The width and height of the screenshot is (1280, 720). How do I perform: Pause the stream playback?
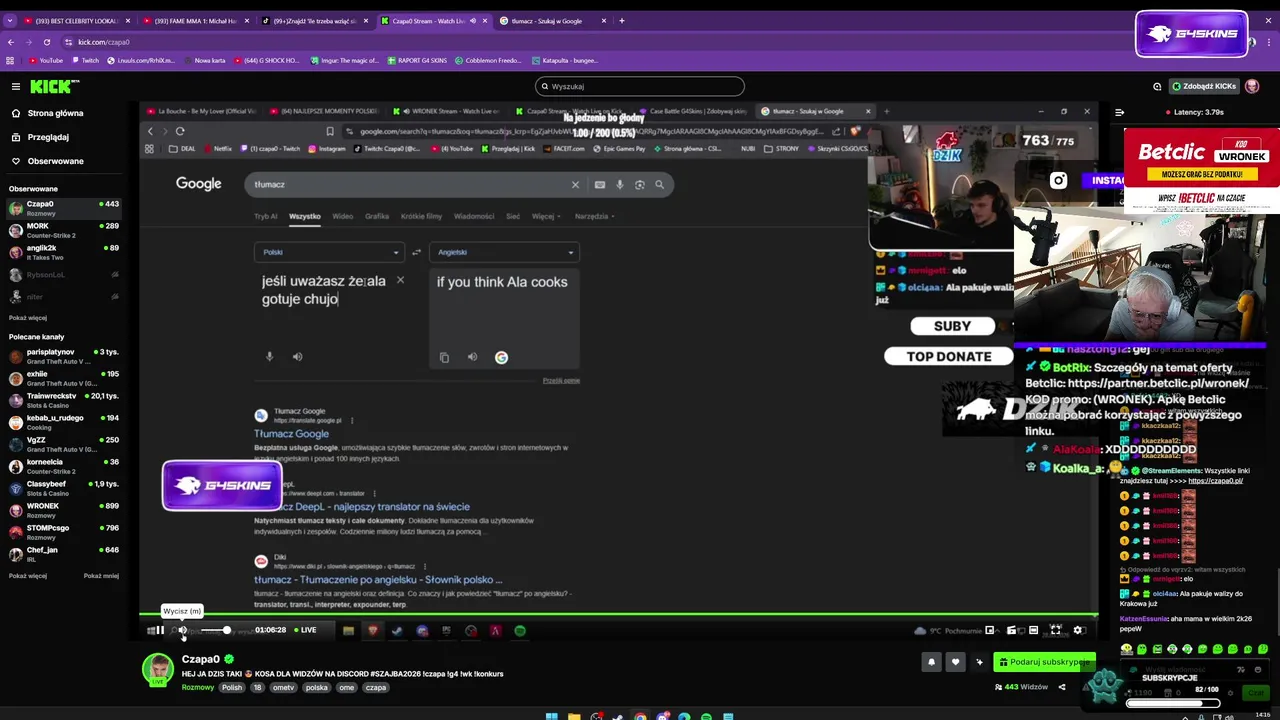[158, 630]
